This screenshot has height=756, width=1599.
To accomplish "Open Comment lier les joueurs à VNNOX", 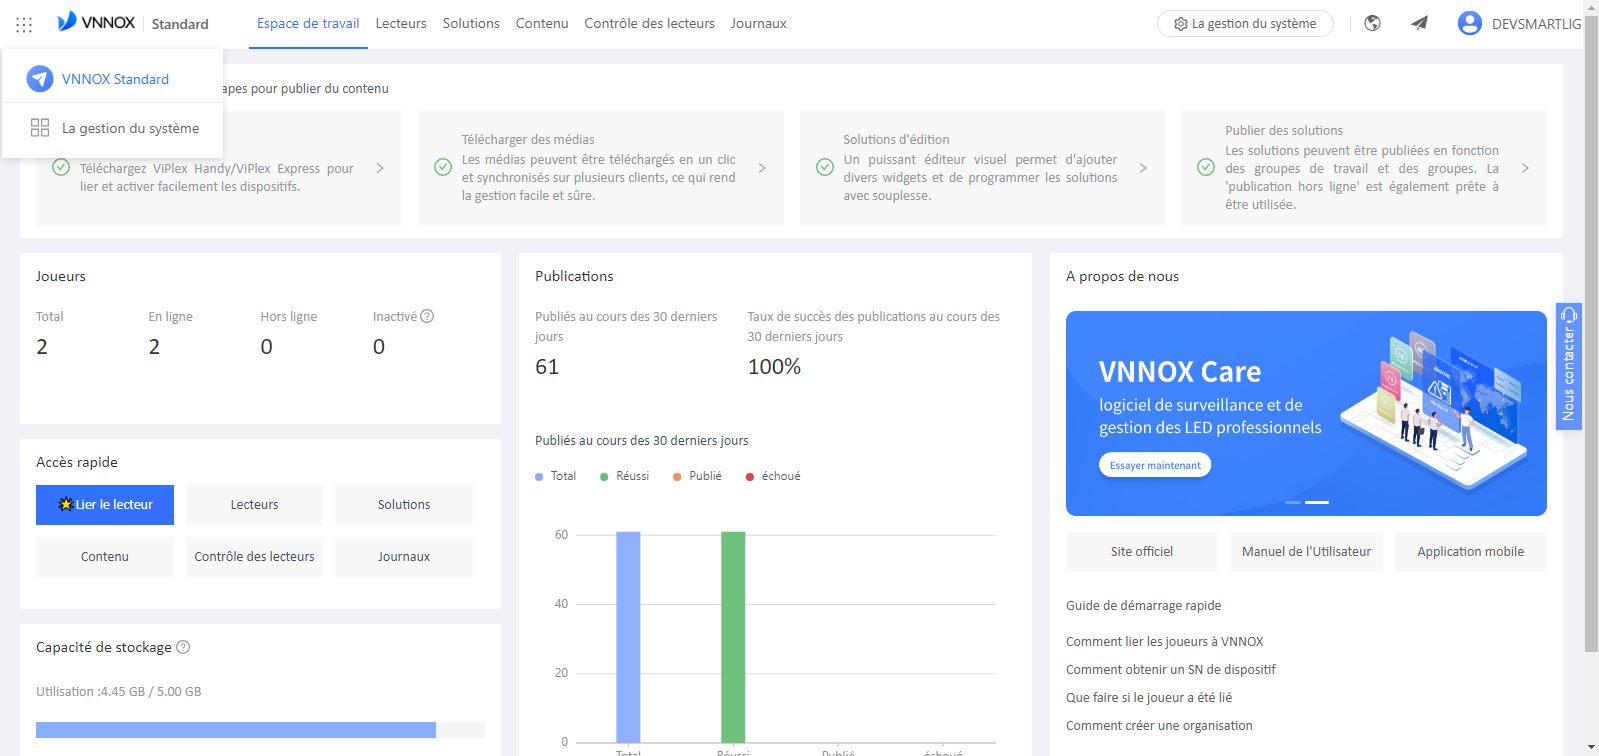I will tap(1164, 642).
